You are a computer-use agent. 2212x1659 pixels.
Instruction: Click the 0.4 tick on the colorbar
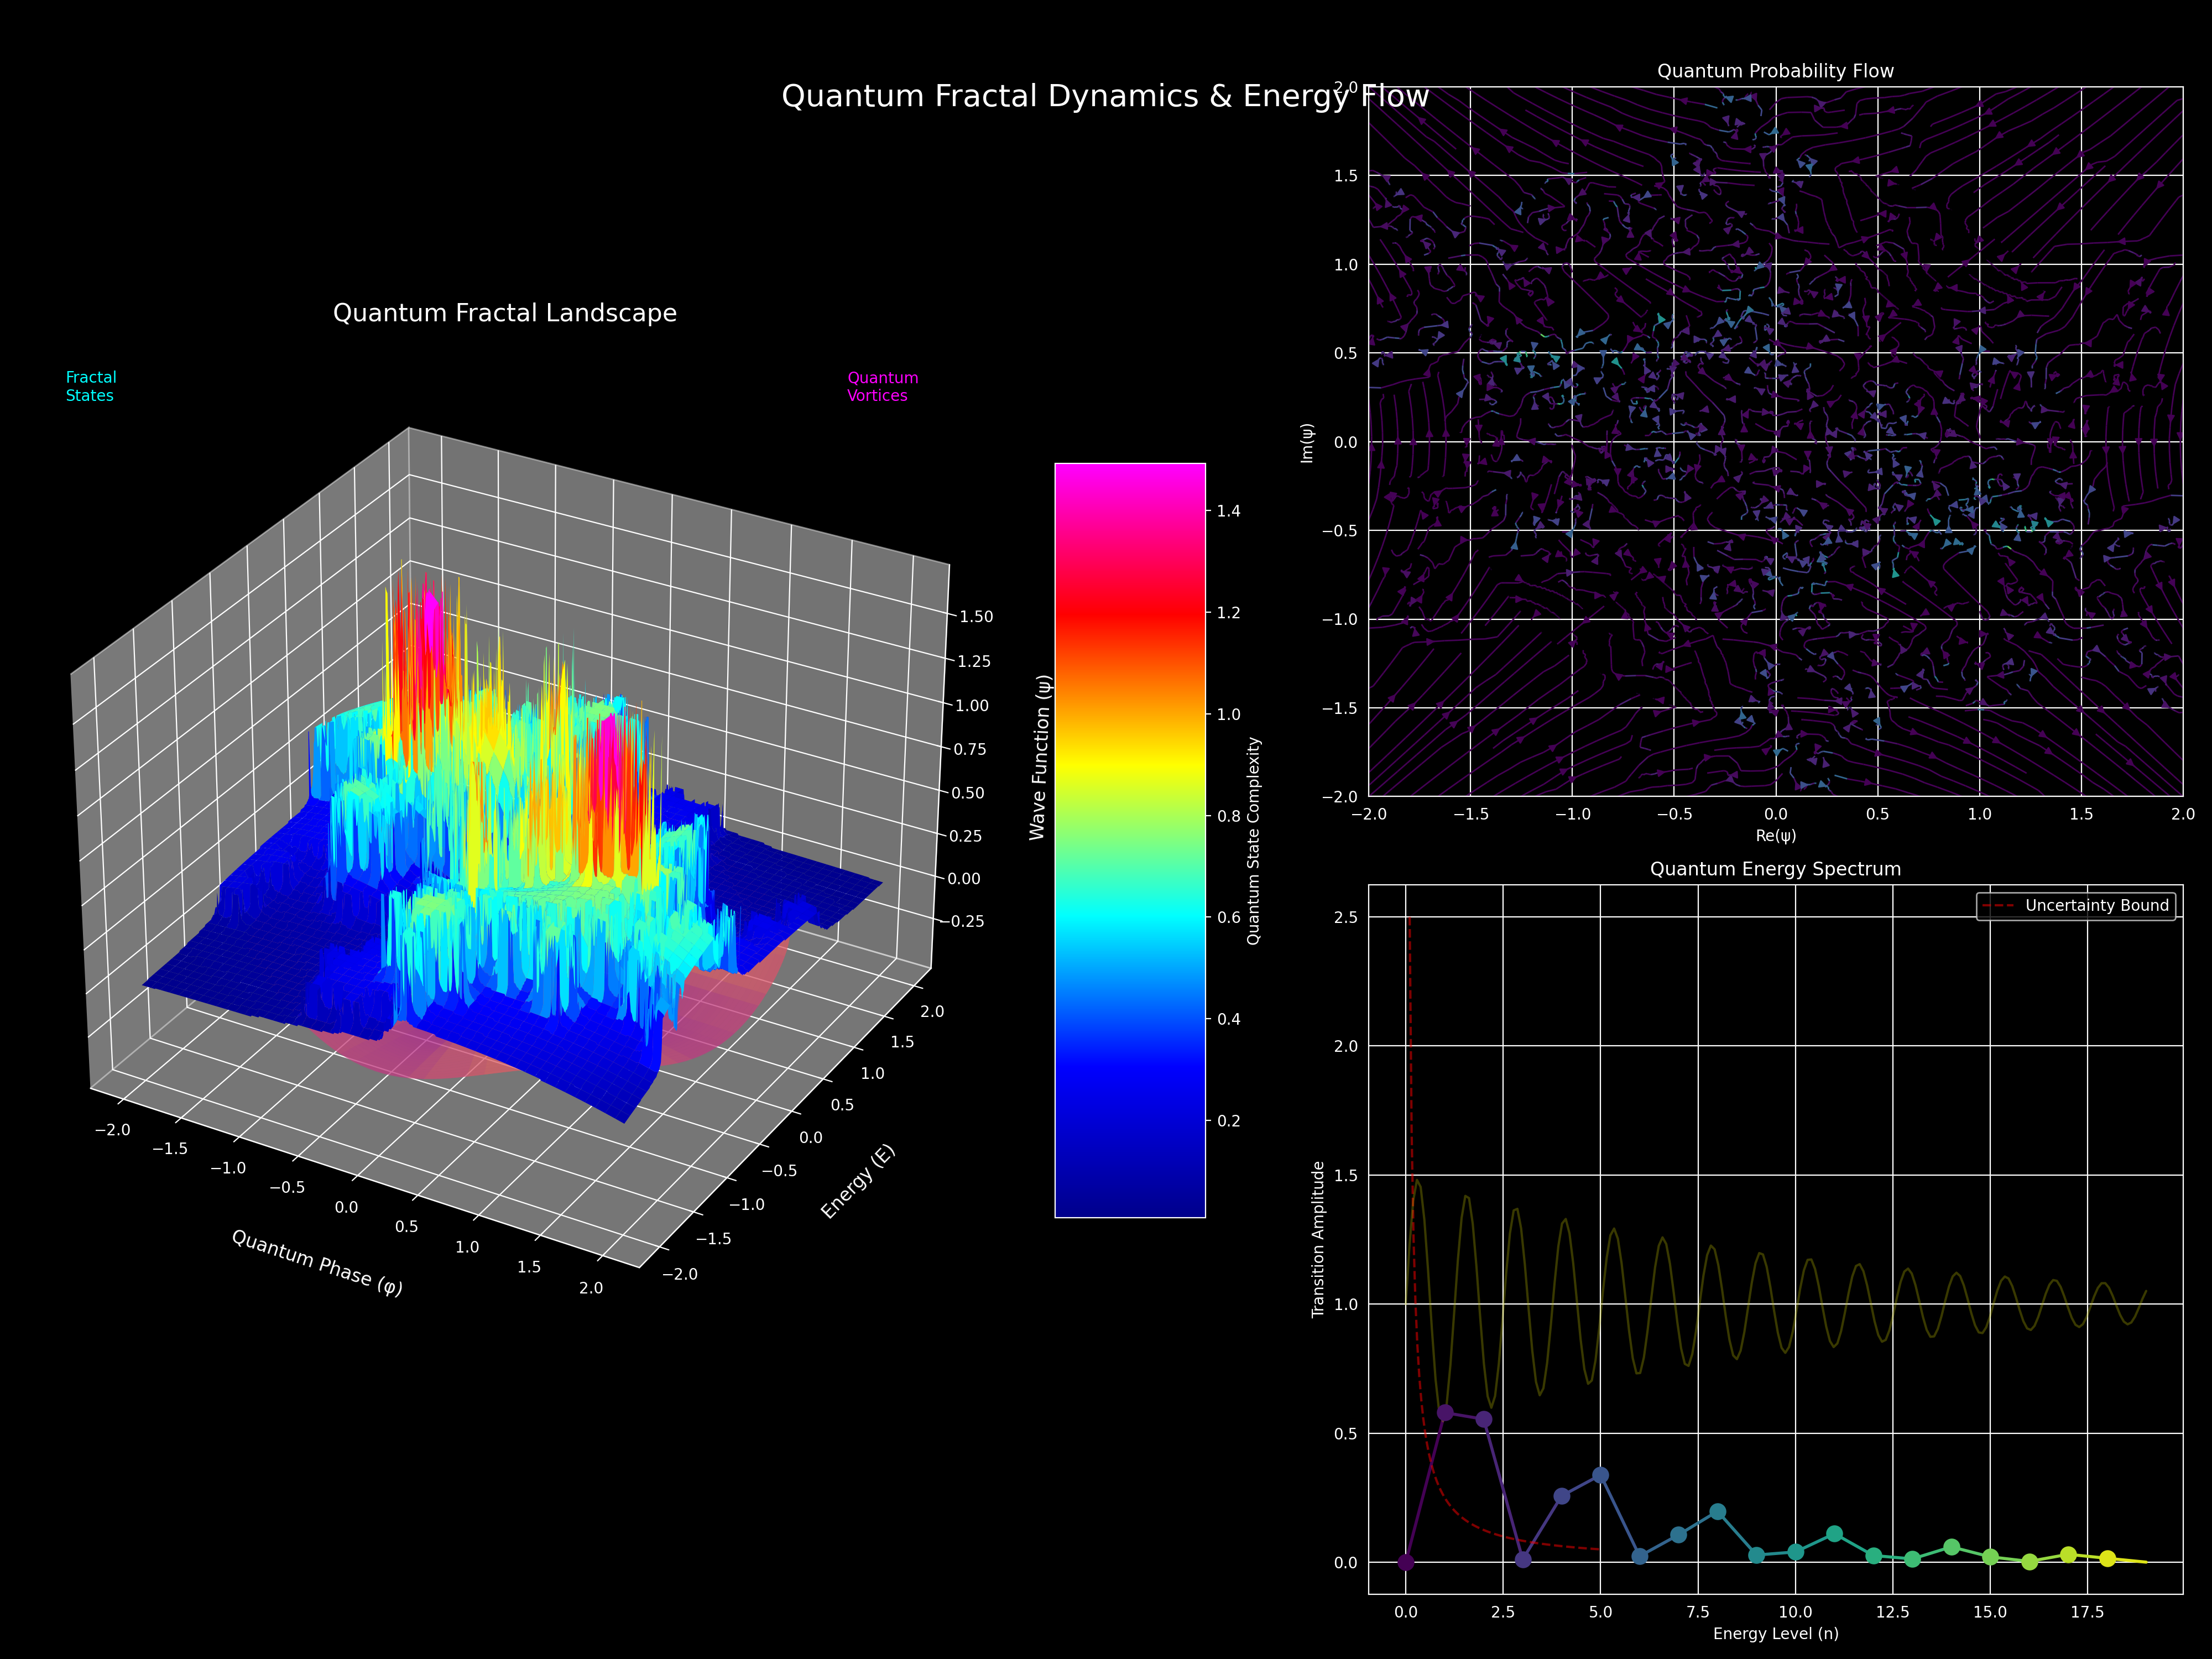click(1228, 1019)
